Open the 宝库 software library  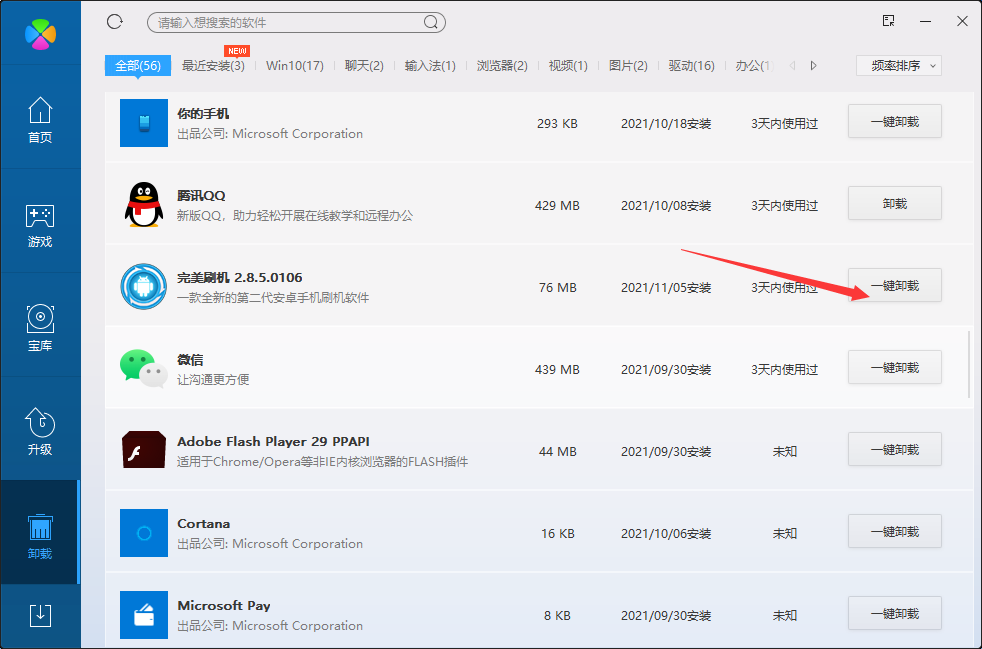[40, 328]
